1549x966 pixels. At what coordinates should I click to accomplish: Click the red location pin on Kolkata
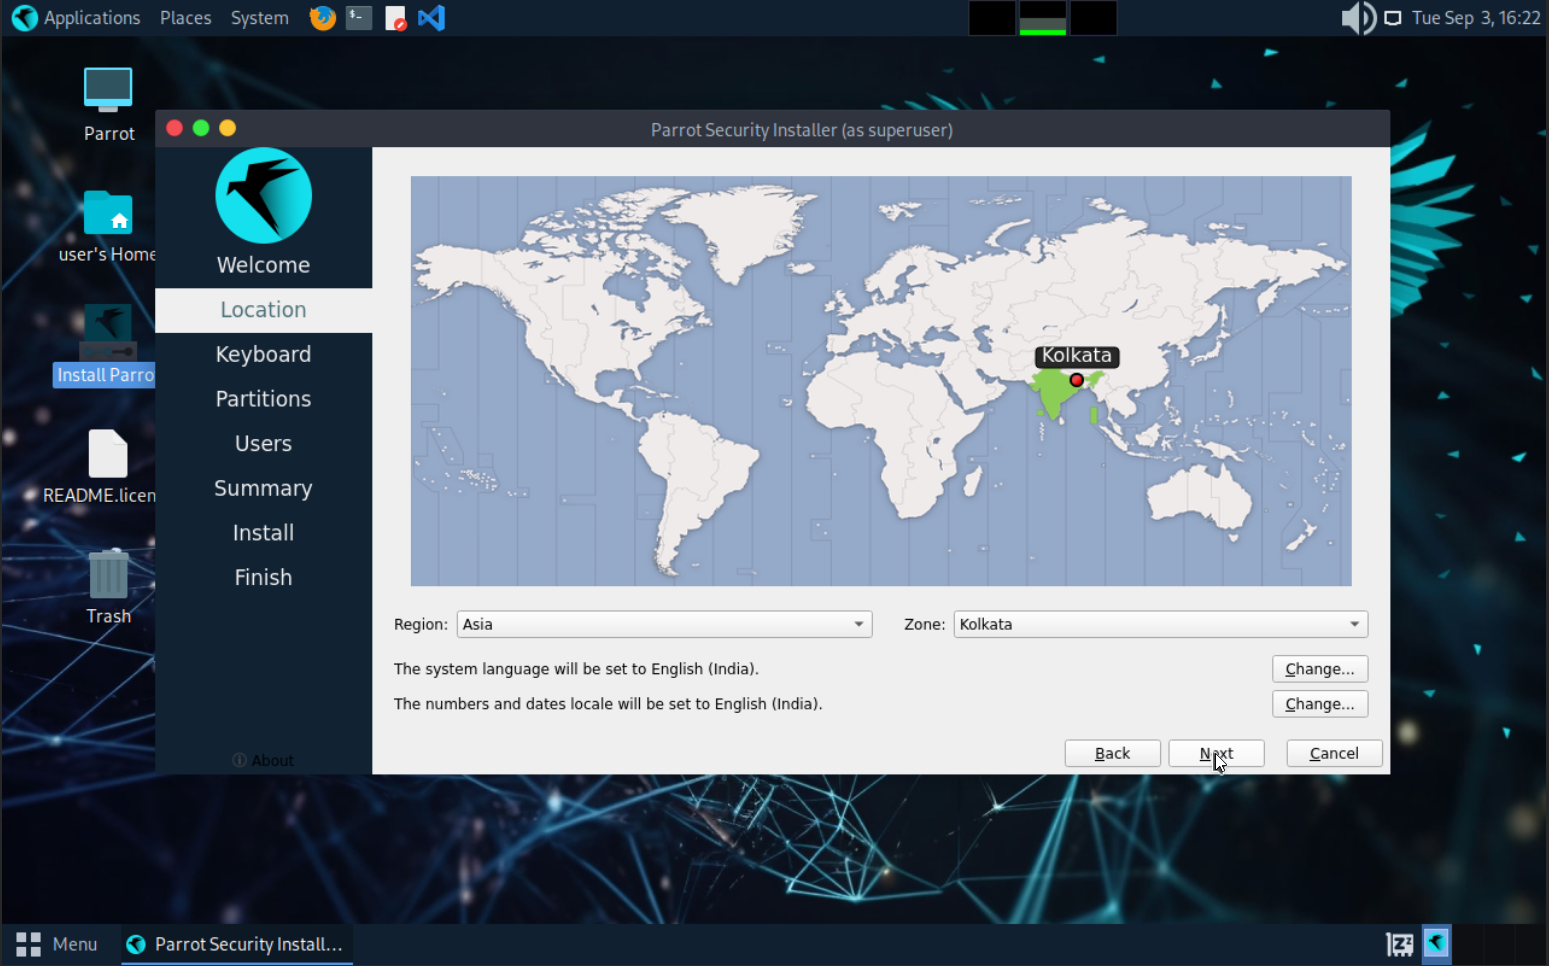point(1076,380)
